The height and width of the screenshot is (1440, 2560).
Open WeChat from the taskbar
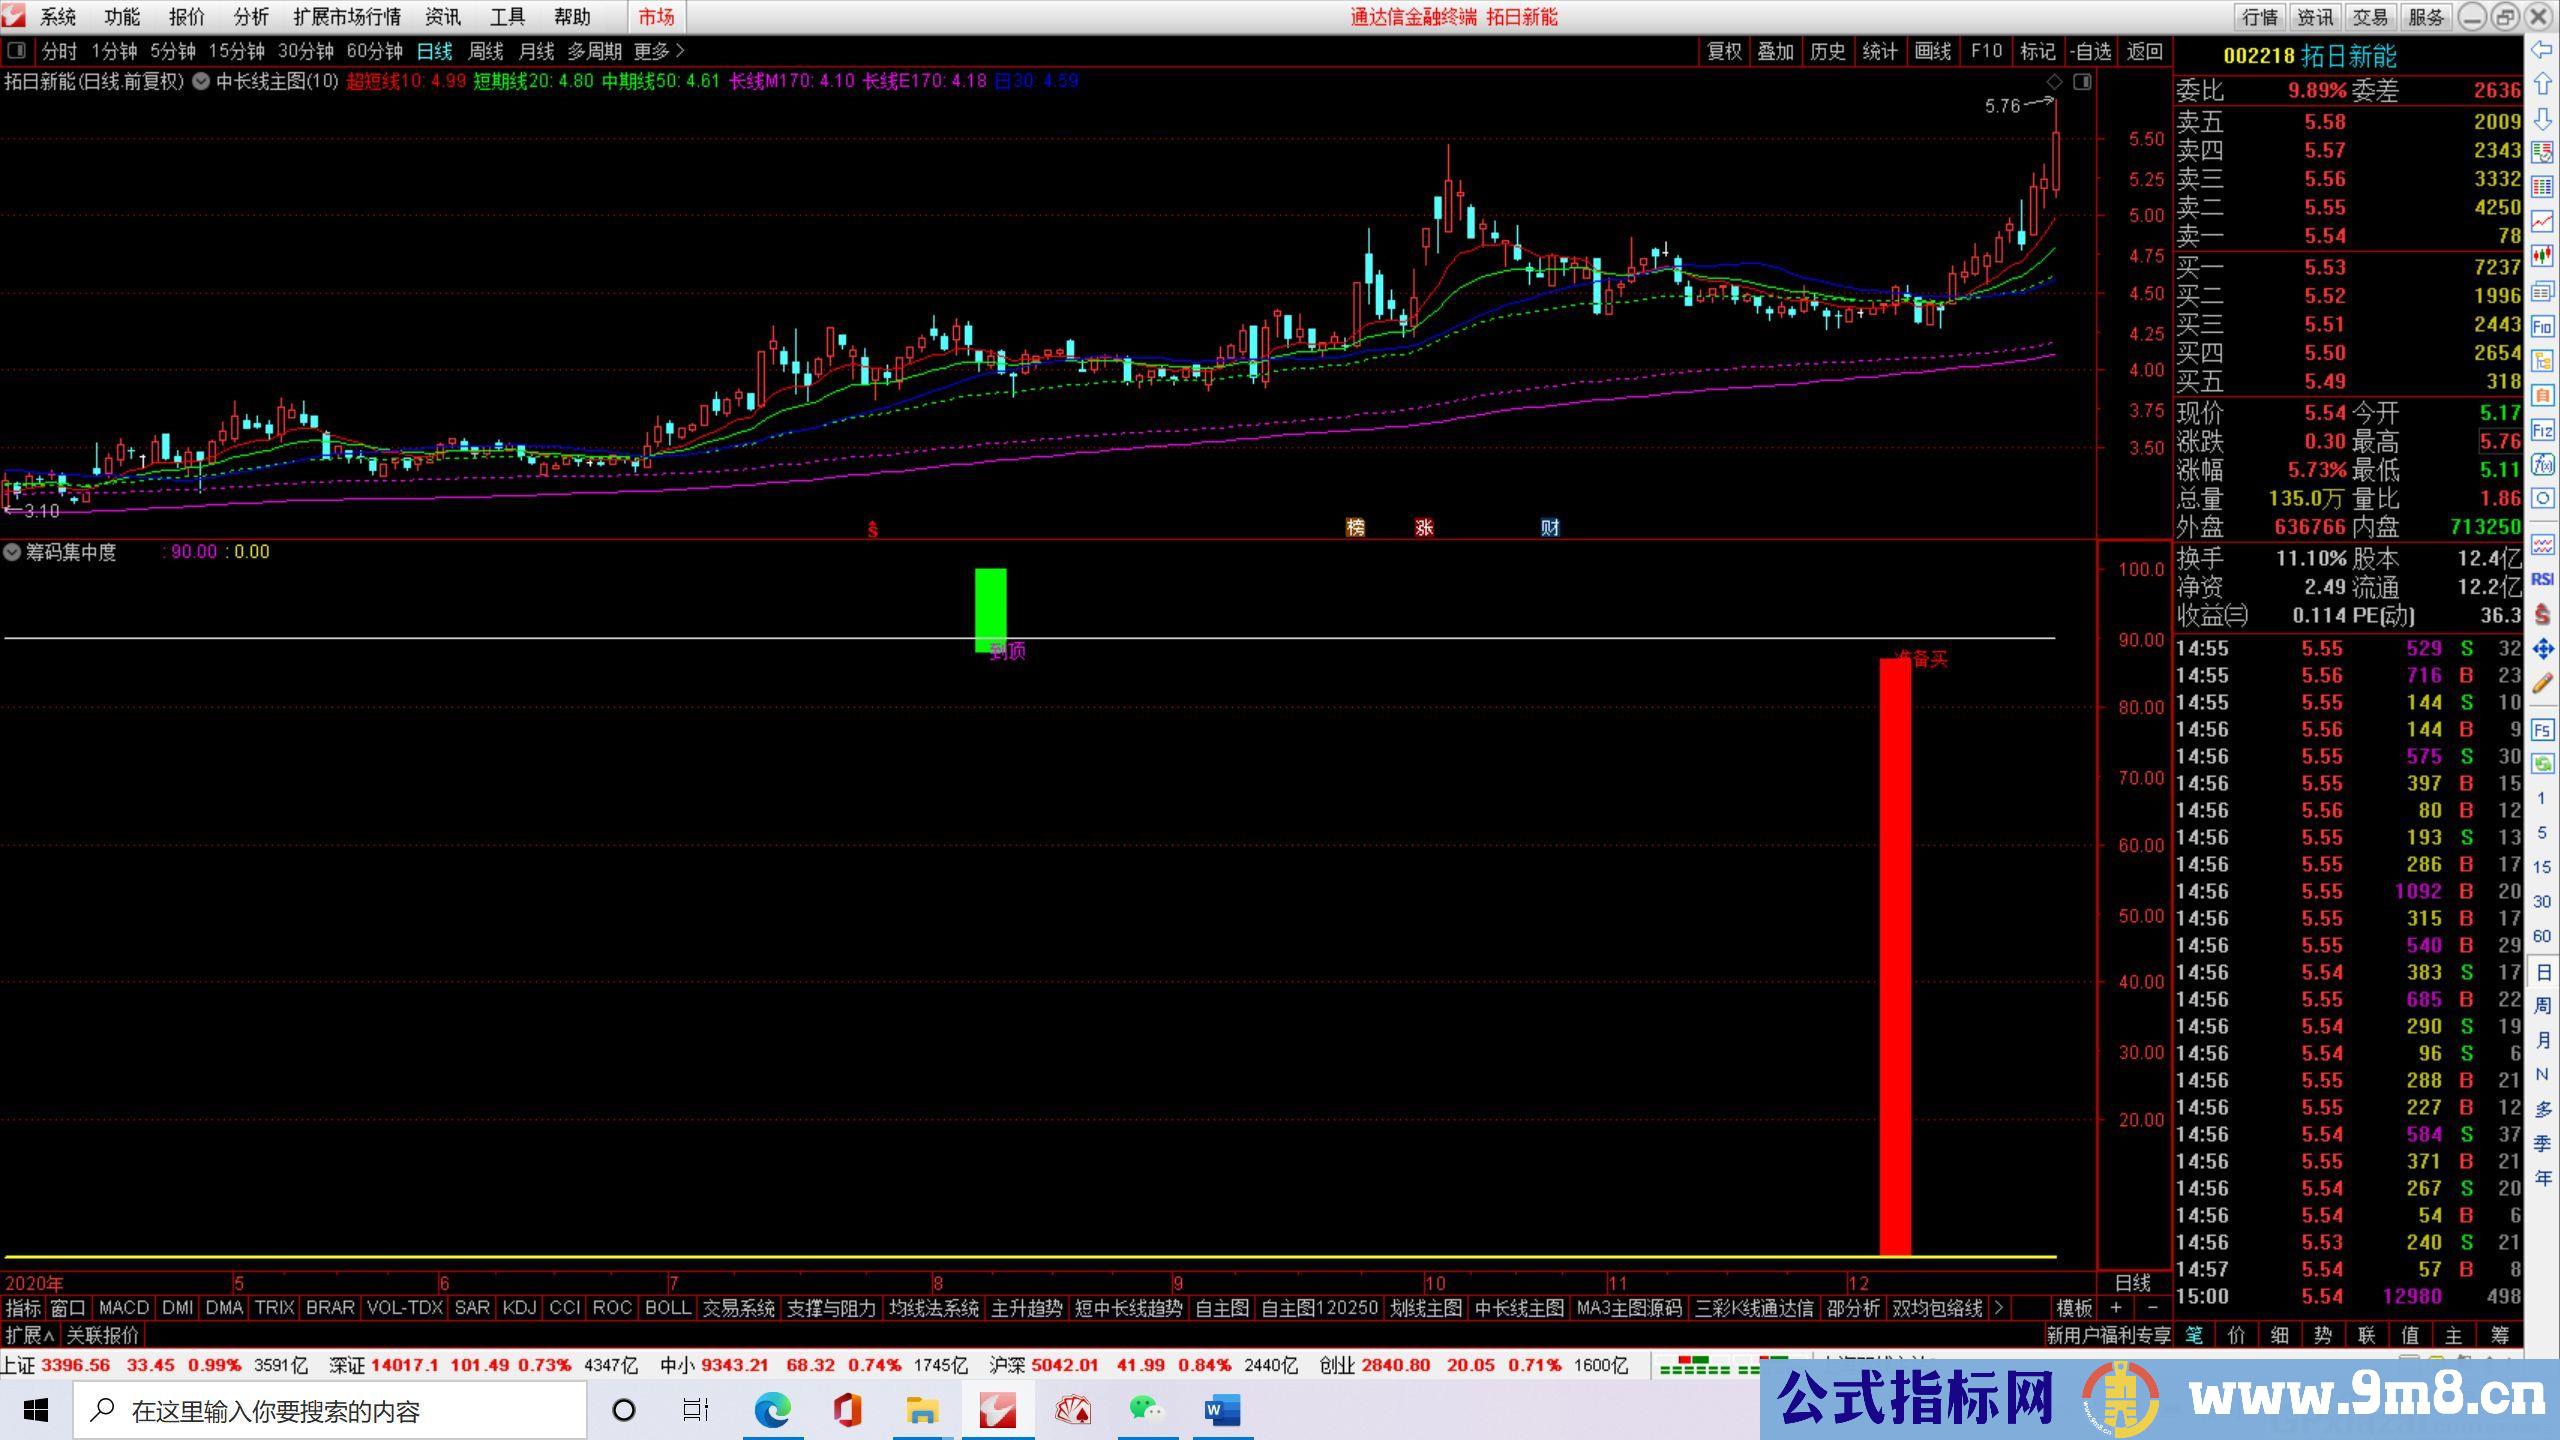click(x=1147, y=1411)
